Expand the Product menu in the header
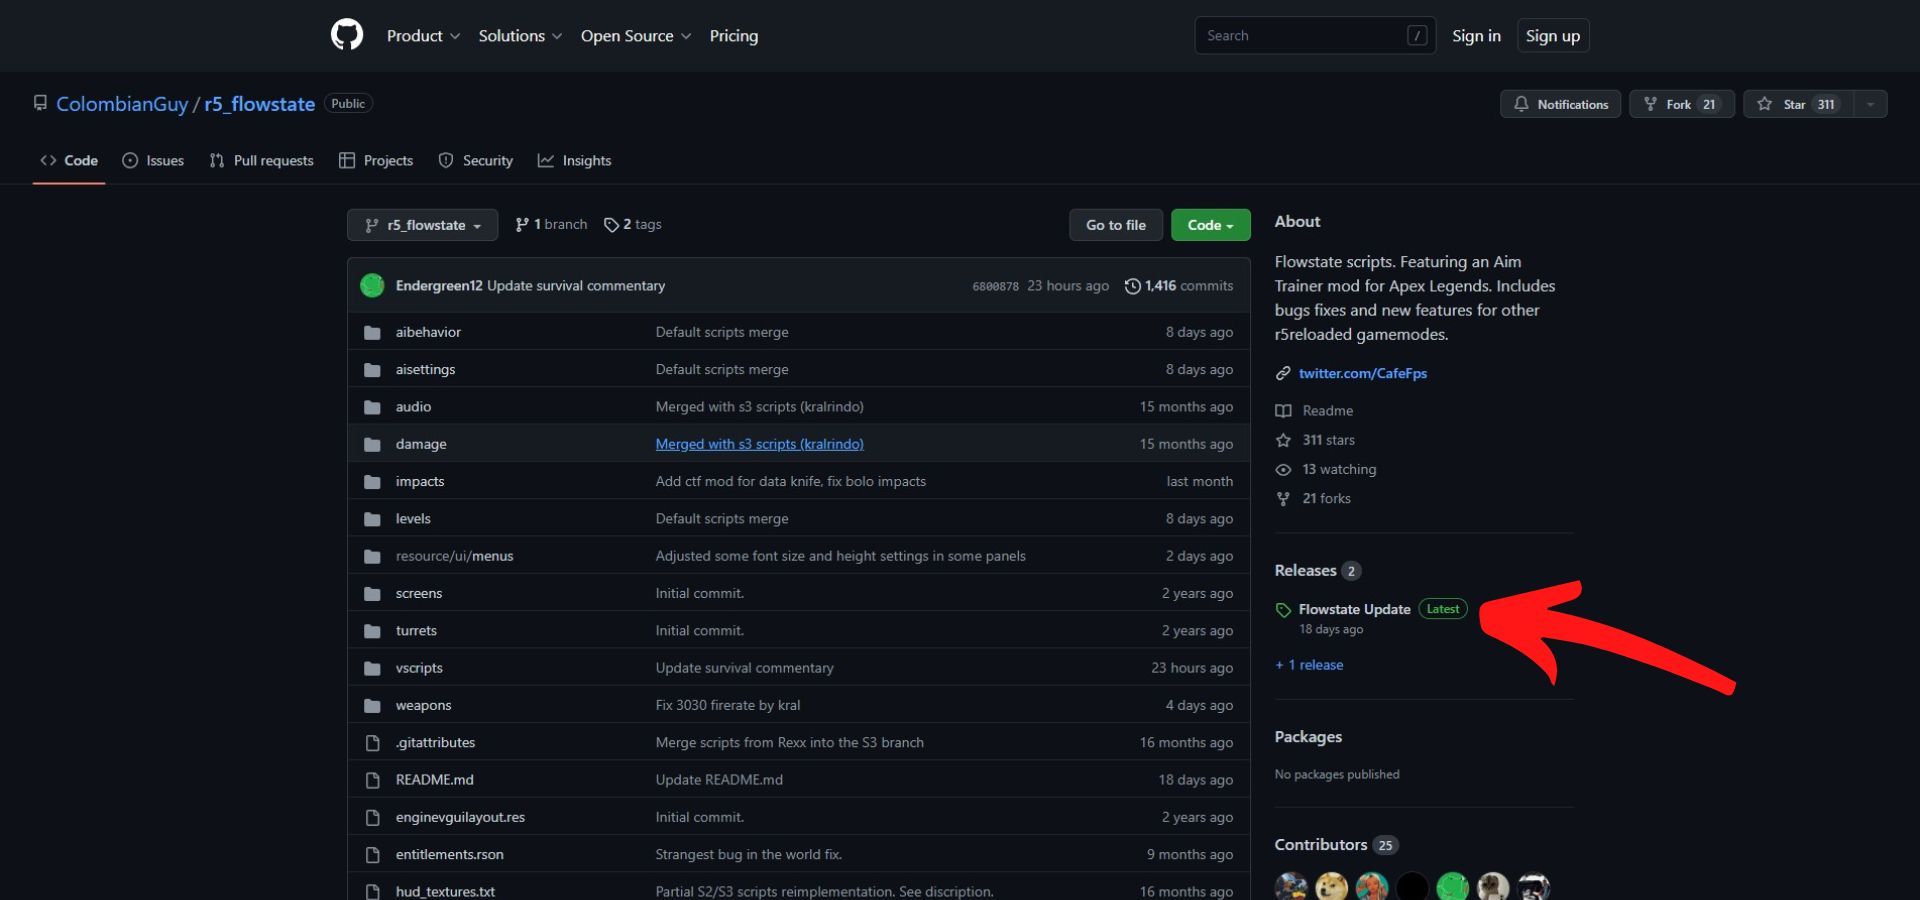The width and height of the screenshot is (1920, 900). (423, 35)
